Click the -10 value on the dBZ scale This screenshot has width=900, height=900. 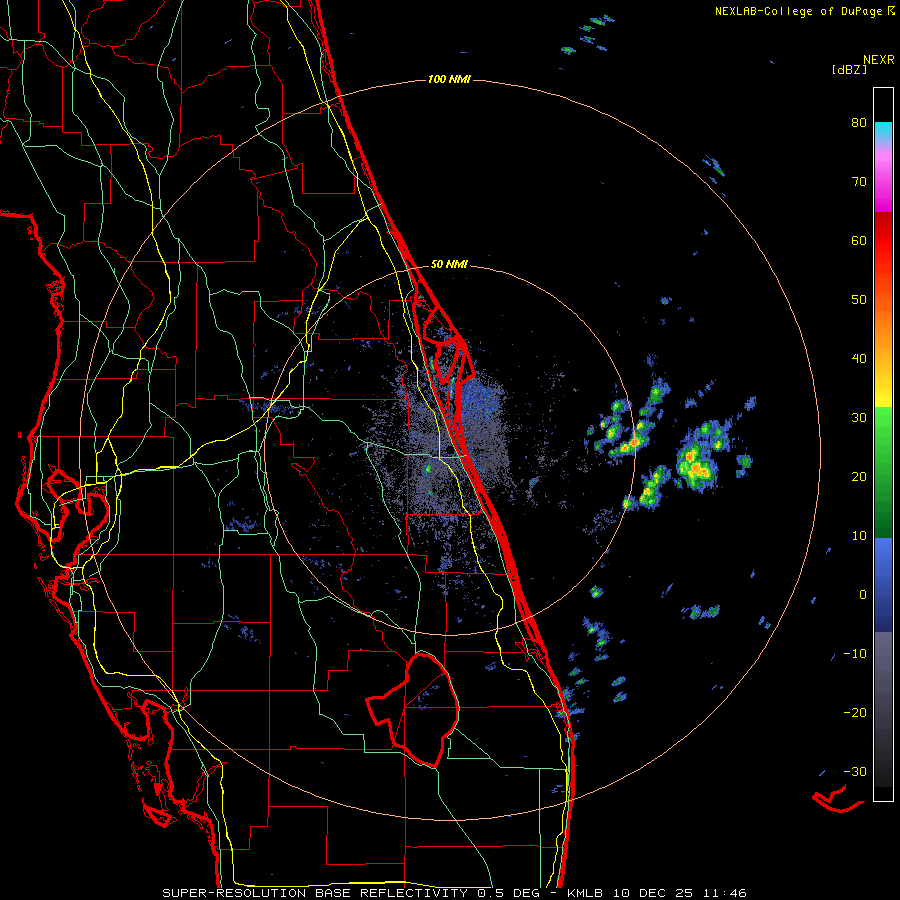(x=855, y=654)
